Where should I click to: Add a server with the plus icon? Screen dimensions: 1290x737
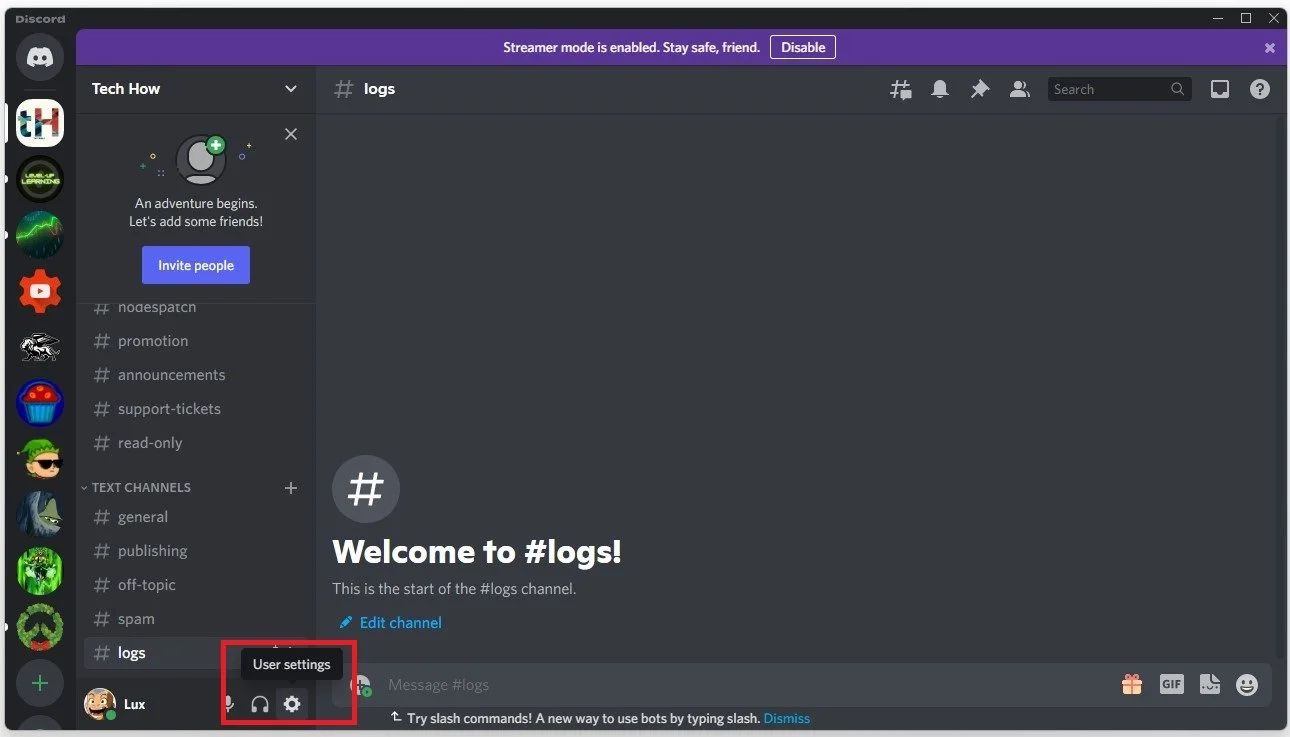(40, 683)
